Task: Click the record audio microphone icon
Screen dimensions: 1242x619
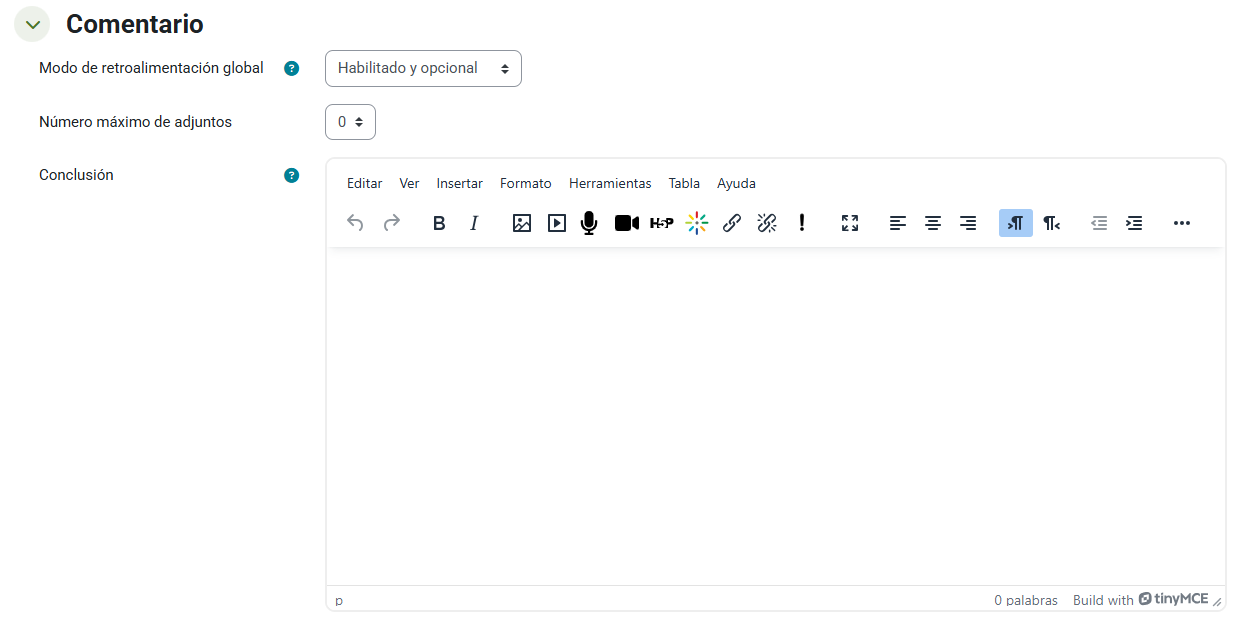Action: click(x=589, y=223)
